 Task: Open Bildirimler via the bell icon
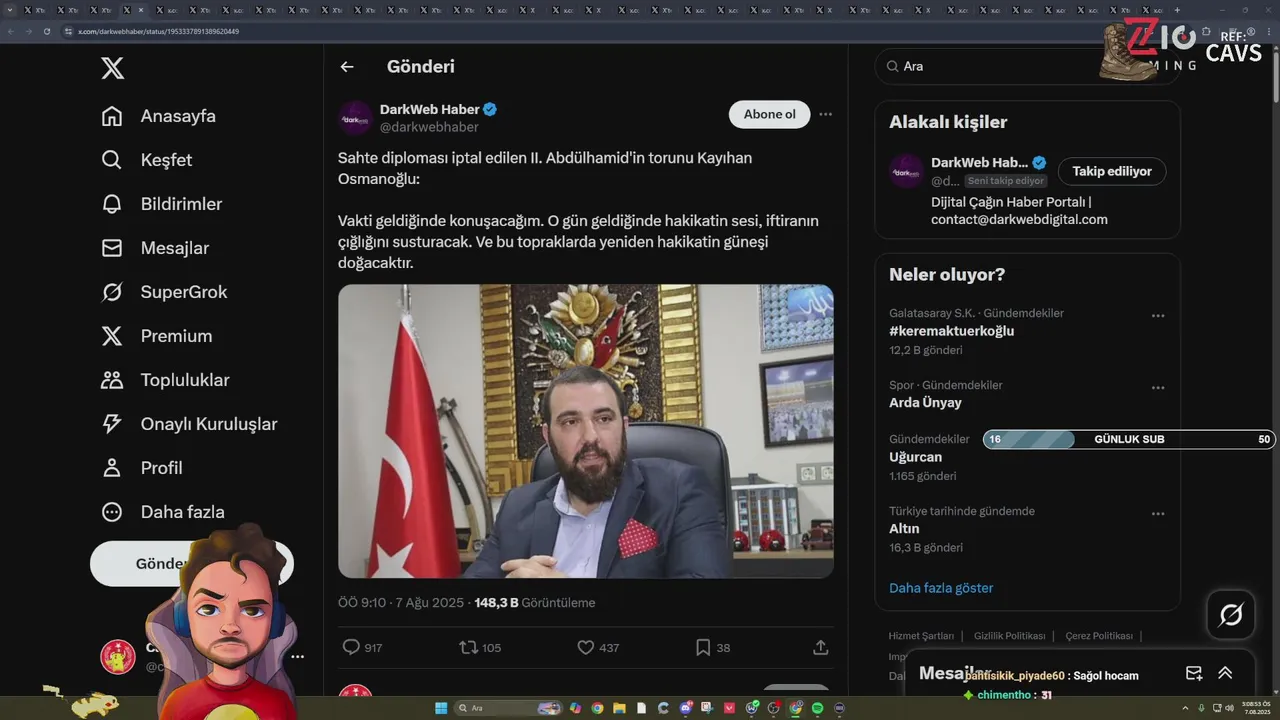pos(112,204)
